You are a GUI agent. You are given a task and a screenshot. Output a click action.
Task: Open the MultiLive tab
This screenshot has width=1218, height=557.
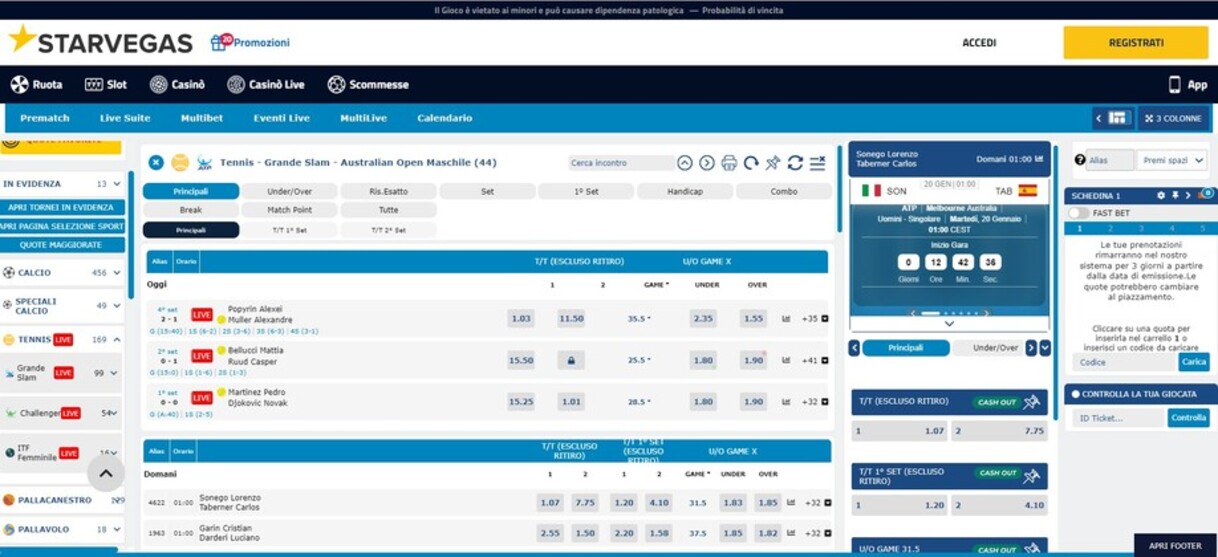363,118
